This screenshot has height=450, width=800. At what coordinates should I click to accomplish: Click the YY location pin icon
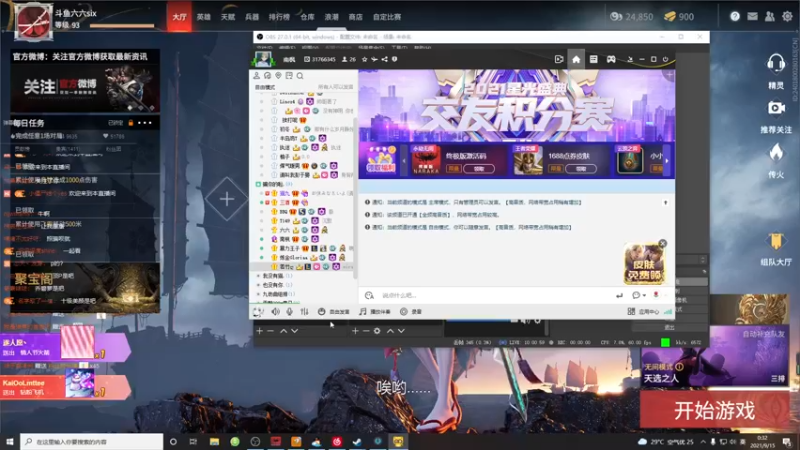pos(278,76)
